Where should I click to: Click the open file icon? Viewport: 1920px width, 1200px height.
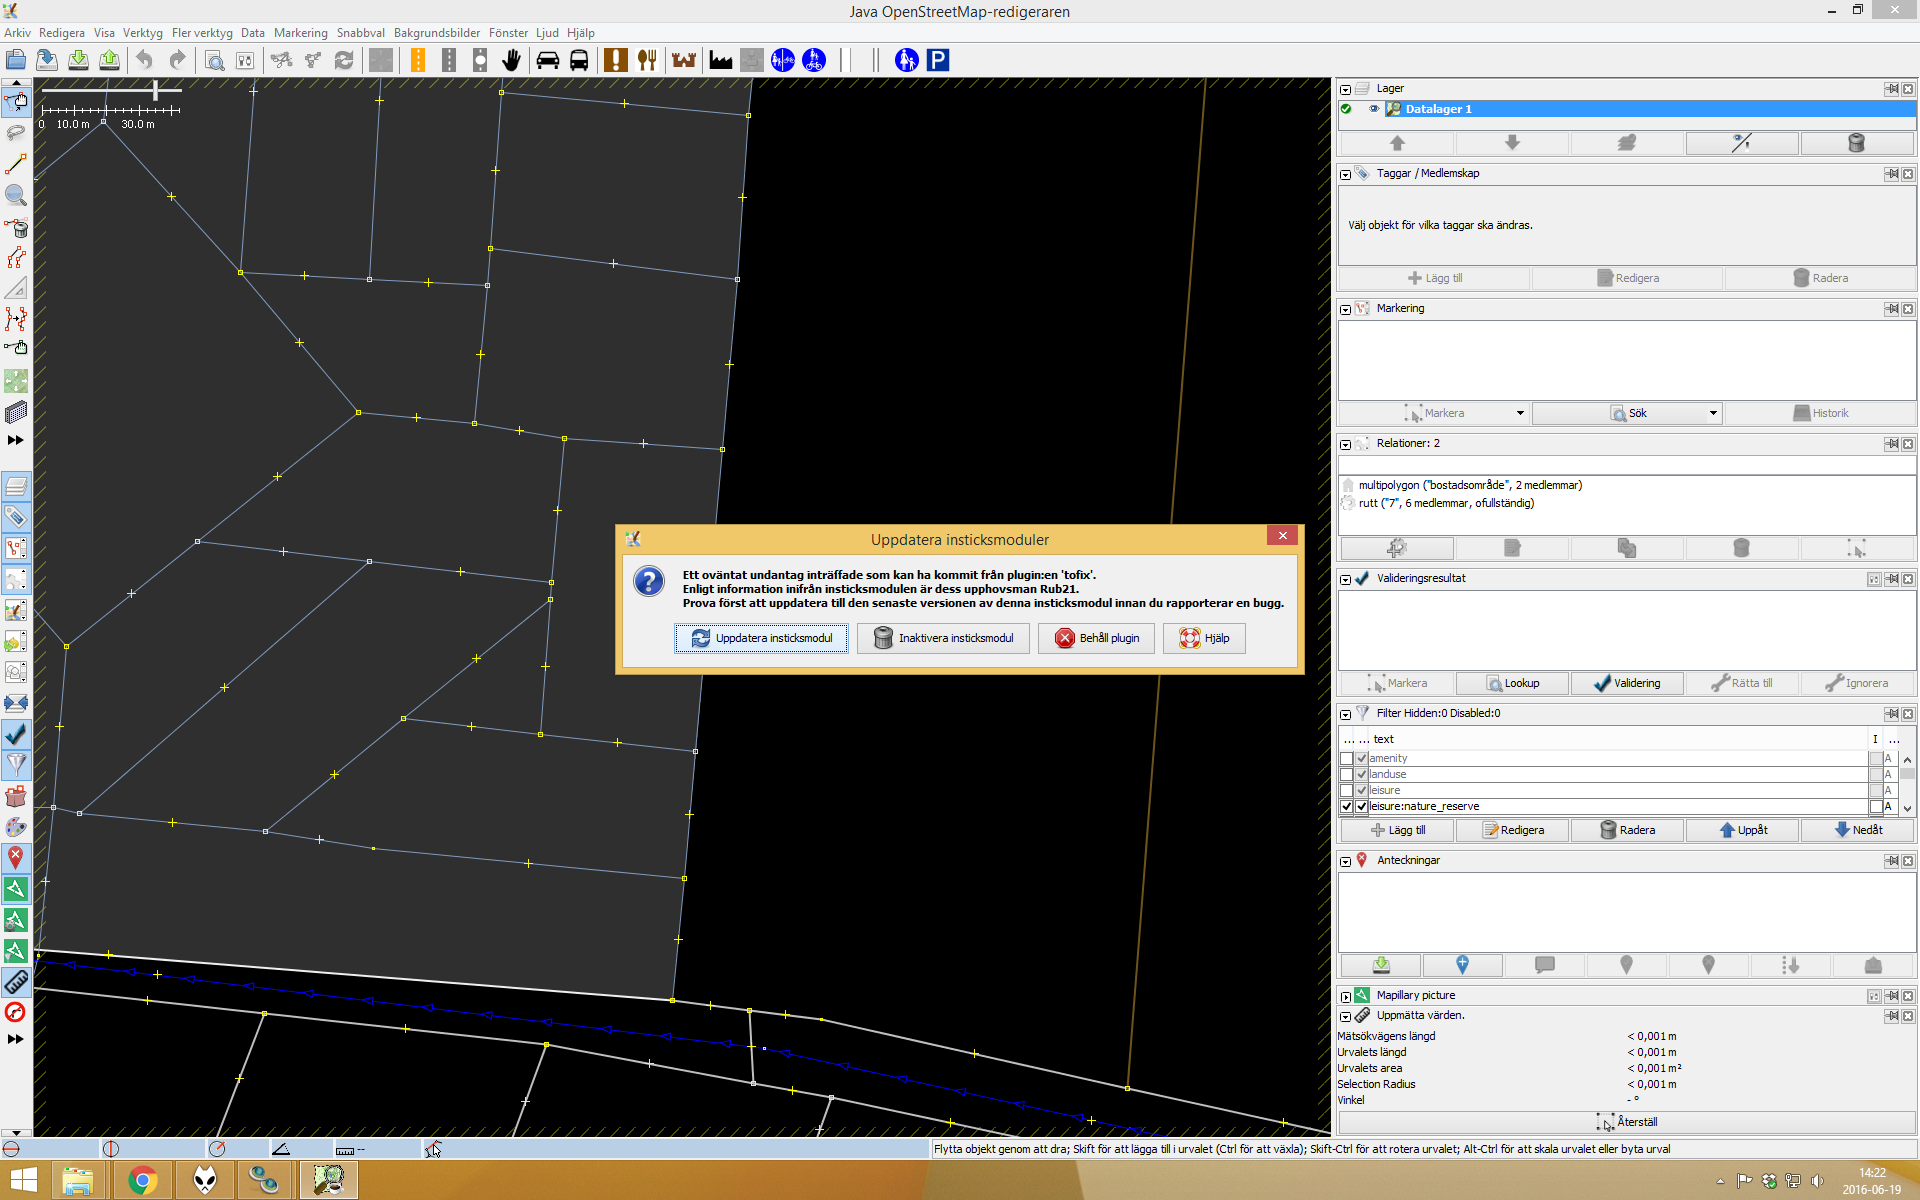coord(16,60)
